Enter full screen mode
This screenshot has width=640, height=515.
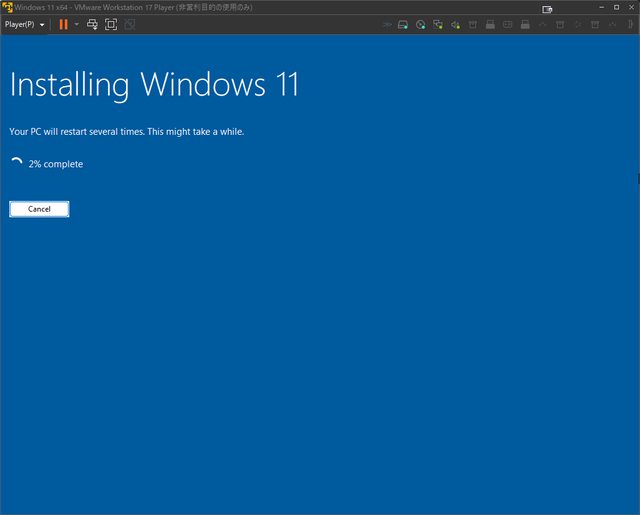pyautogui.click(x=111, y=24)
